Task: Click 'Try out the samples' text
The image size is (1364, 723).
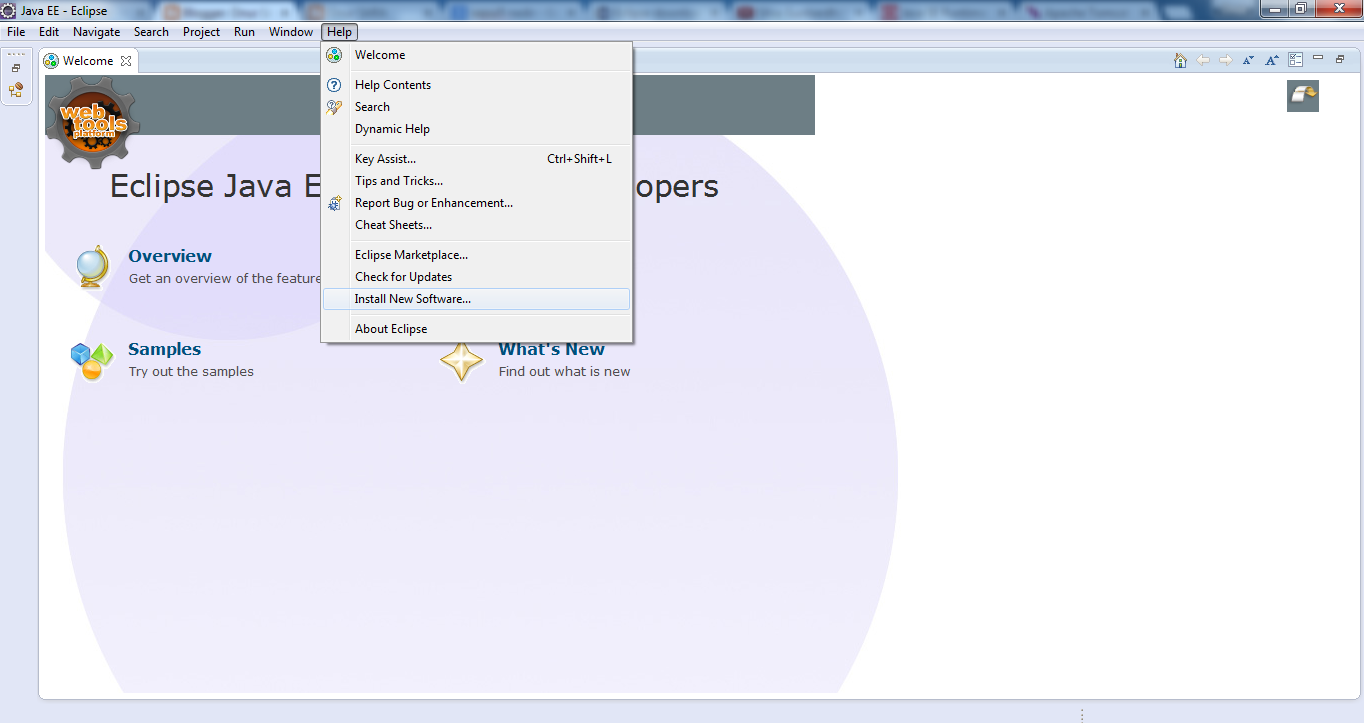Action: [x=191, y=372]
